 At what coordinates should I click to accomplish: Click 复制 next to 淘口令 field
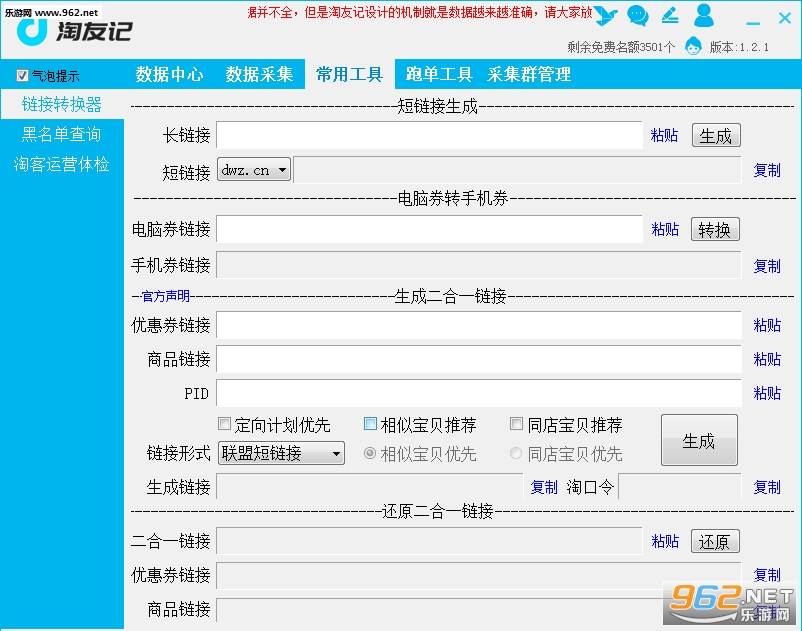tap(767, 487)
